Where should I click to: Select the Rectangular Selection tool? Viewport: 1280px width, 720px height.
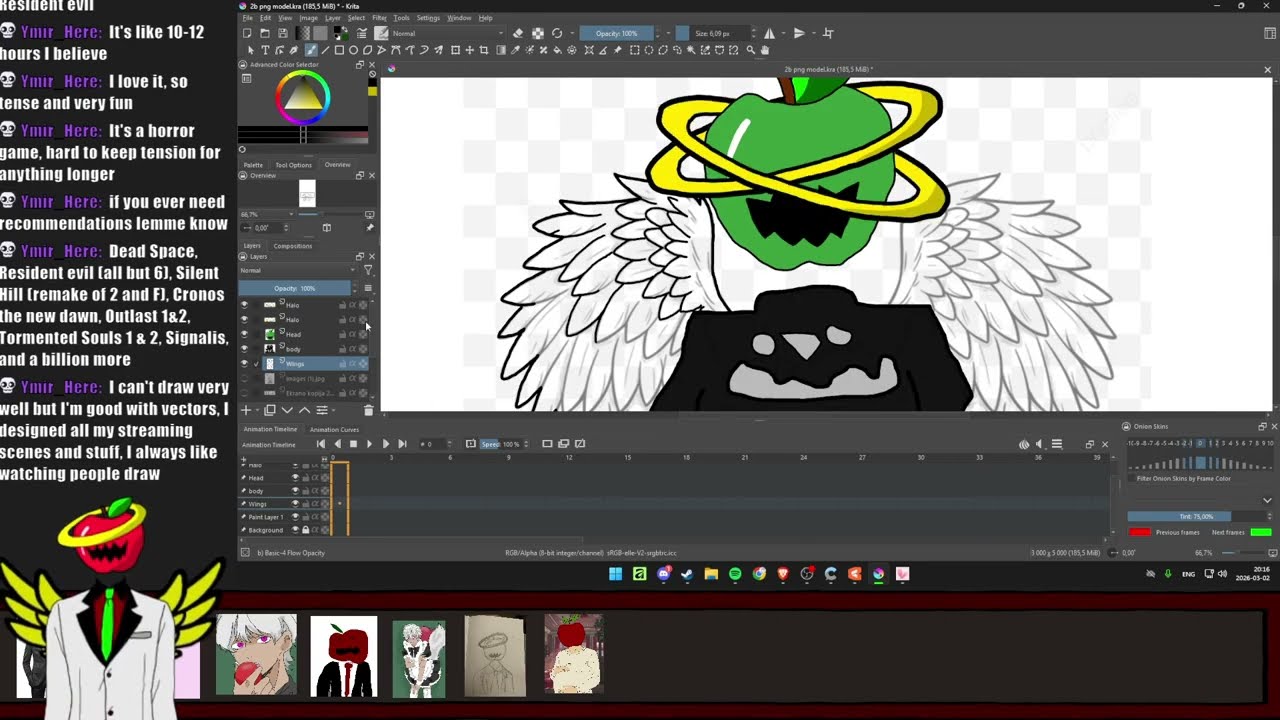pos(635,50)
